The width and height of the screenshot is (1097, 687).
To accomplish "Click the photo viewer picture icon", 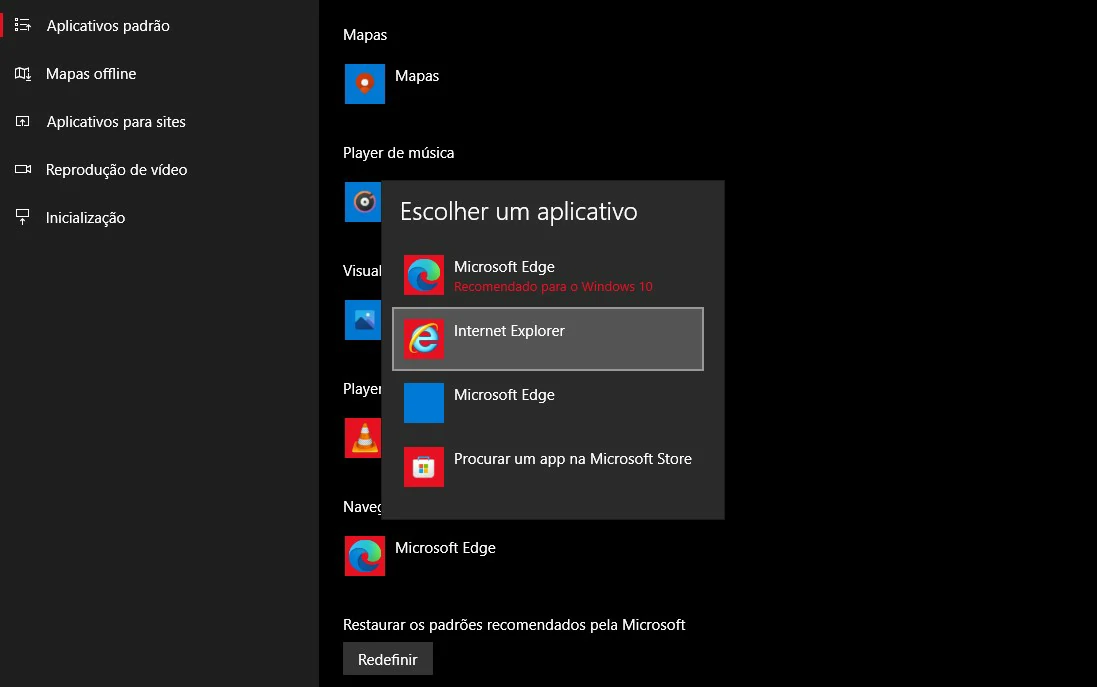I will click(x=362, y=320).
